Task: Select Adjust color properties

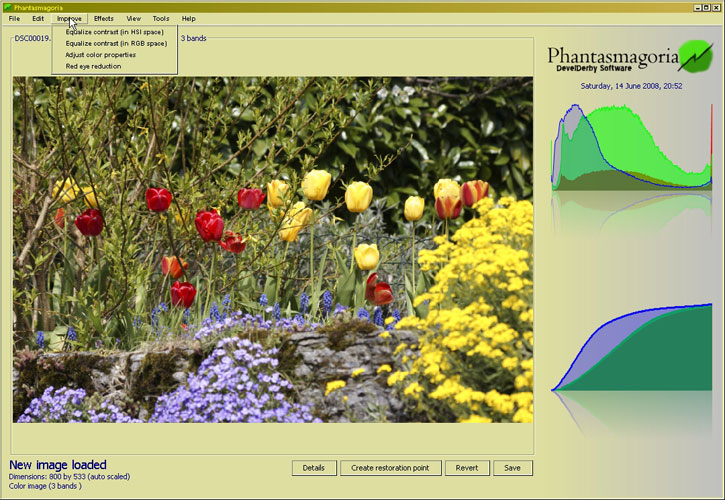Action: pos(100,55)
